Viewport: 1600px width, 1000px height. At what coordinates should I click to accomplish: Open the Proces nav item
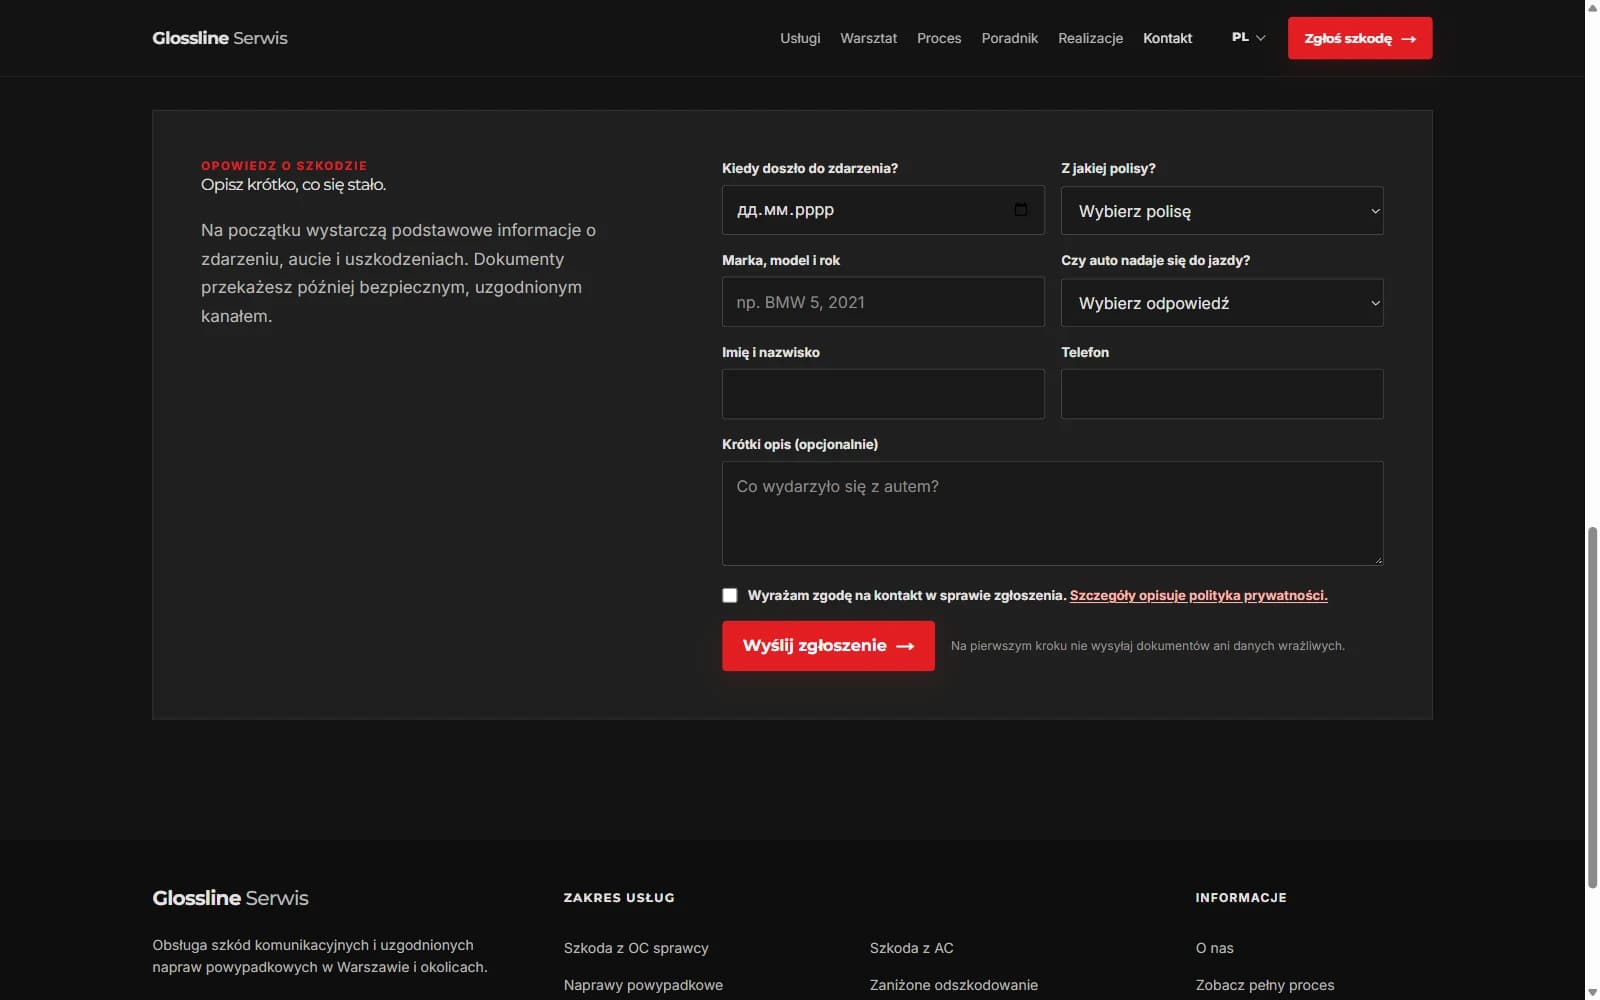click(939, 38)
